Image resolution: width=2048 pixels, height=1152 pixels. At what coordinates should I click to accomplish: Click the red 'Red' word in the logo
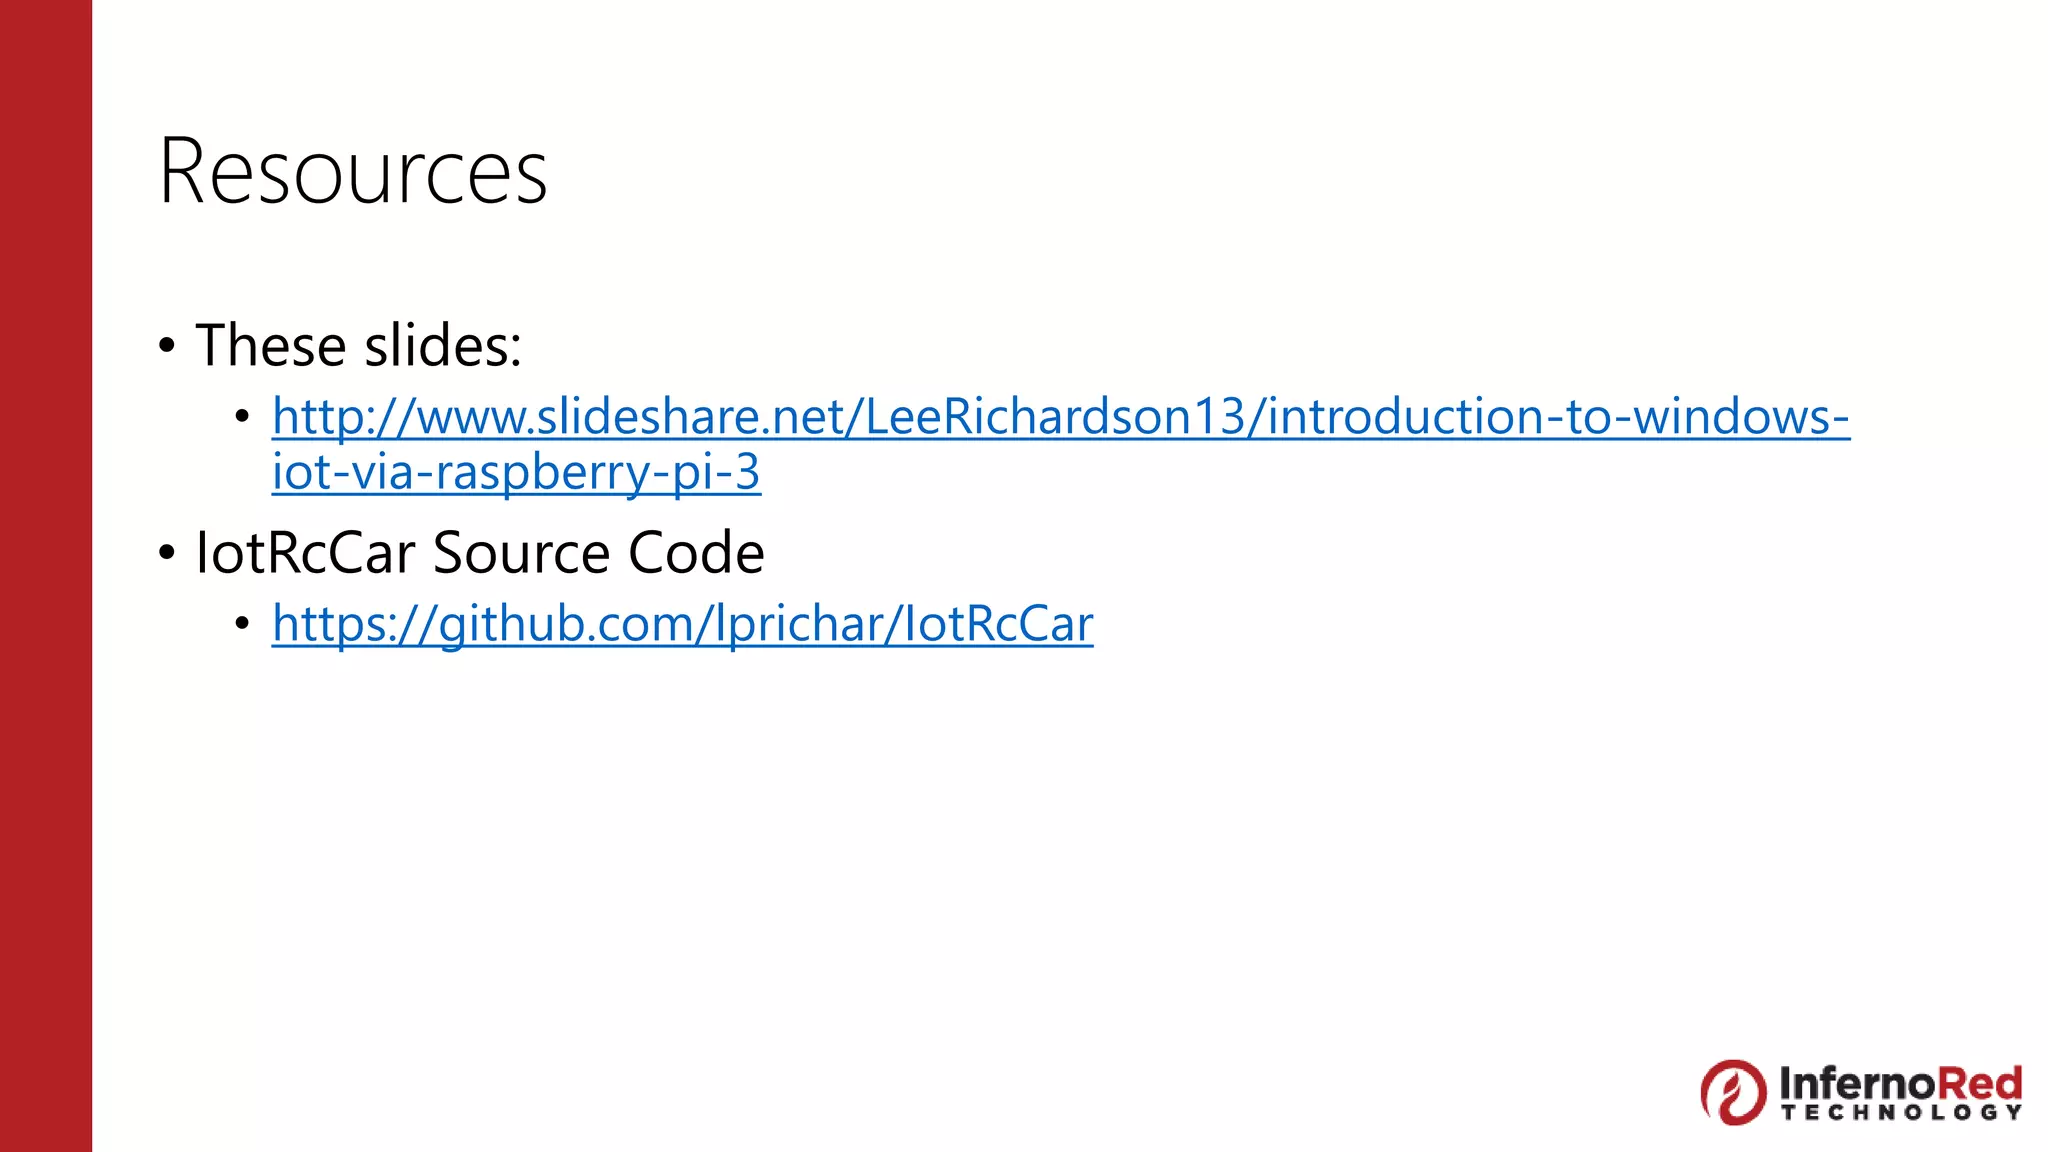[x=1980, y=1084]
